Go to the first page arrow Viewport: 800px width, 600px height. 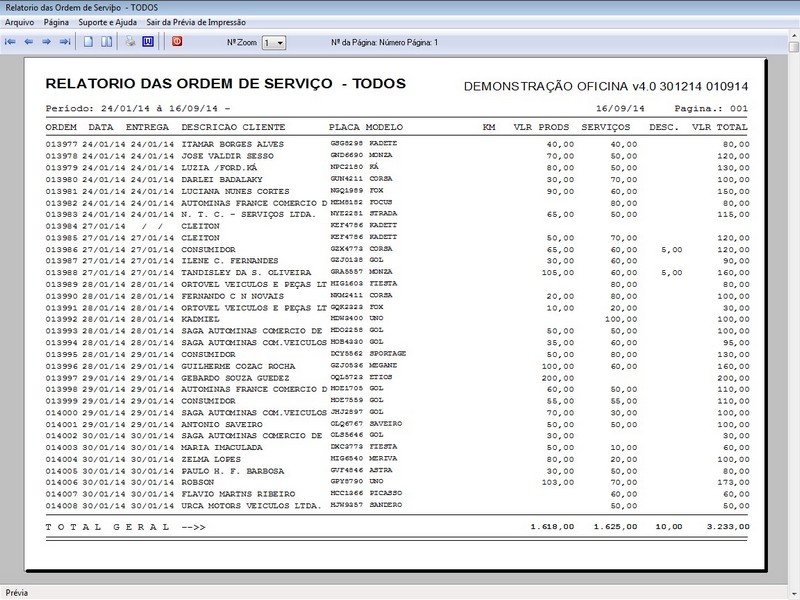click(x=10, y=42)
